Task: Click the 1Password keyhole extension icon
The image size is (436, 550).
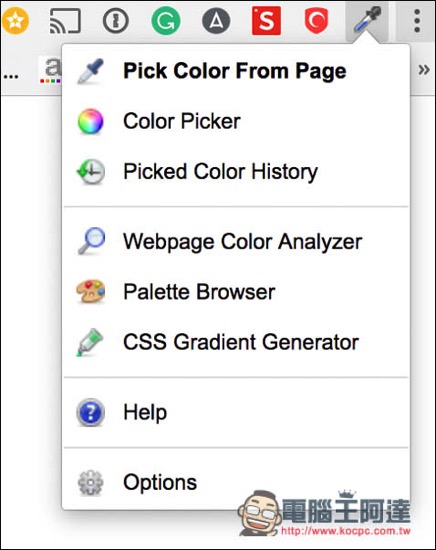Action: [116, 21]
